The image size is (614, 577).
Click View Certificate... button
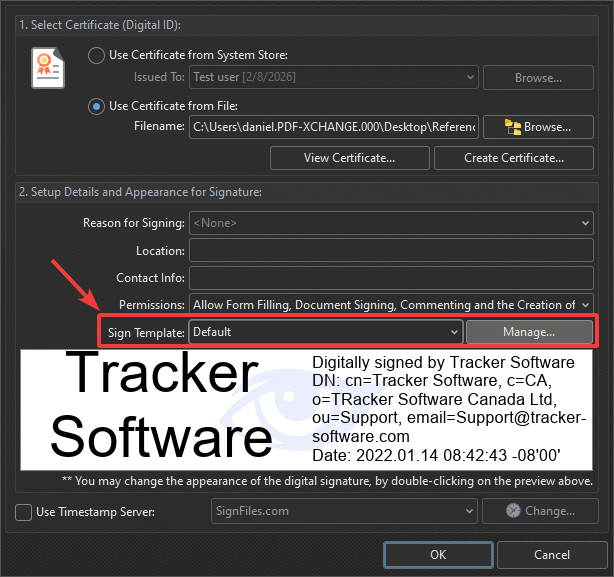pos(349,158)
